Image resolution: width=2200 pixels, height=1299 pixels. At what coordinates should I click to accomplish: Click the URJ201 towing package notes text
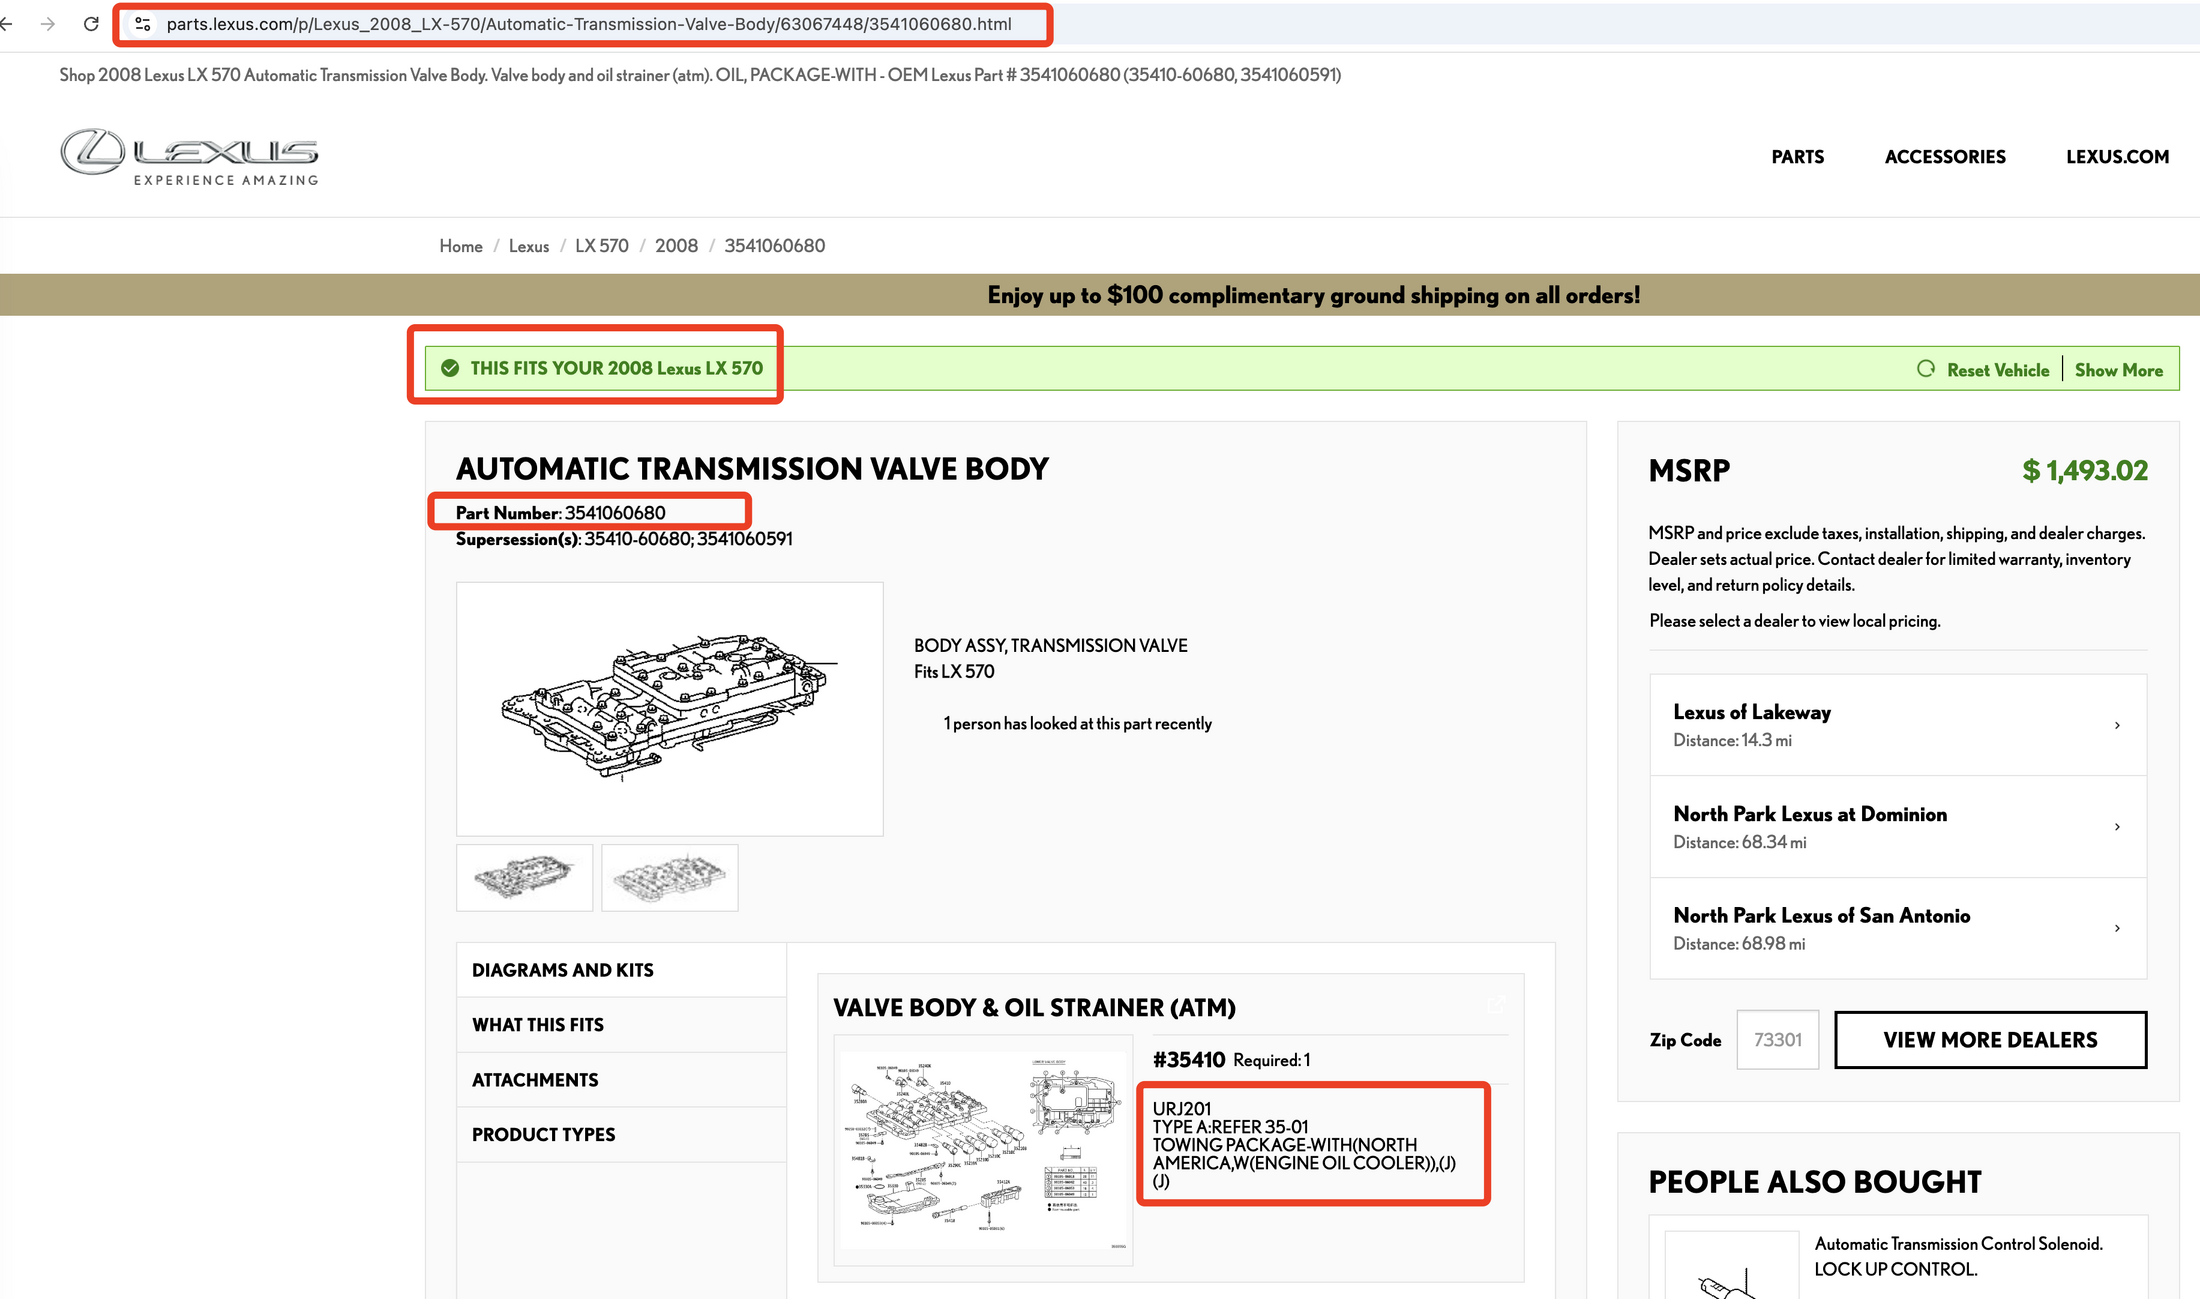tap(1304, 1145)
